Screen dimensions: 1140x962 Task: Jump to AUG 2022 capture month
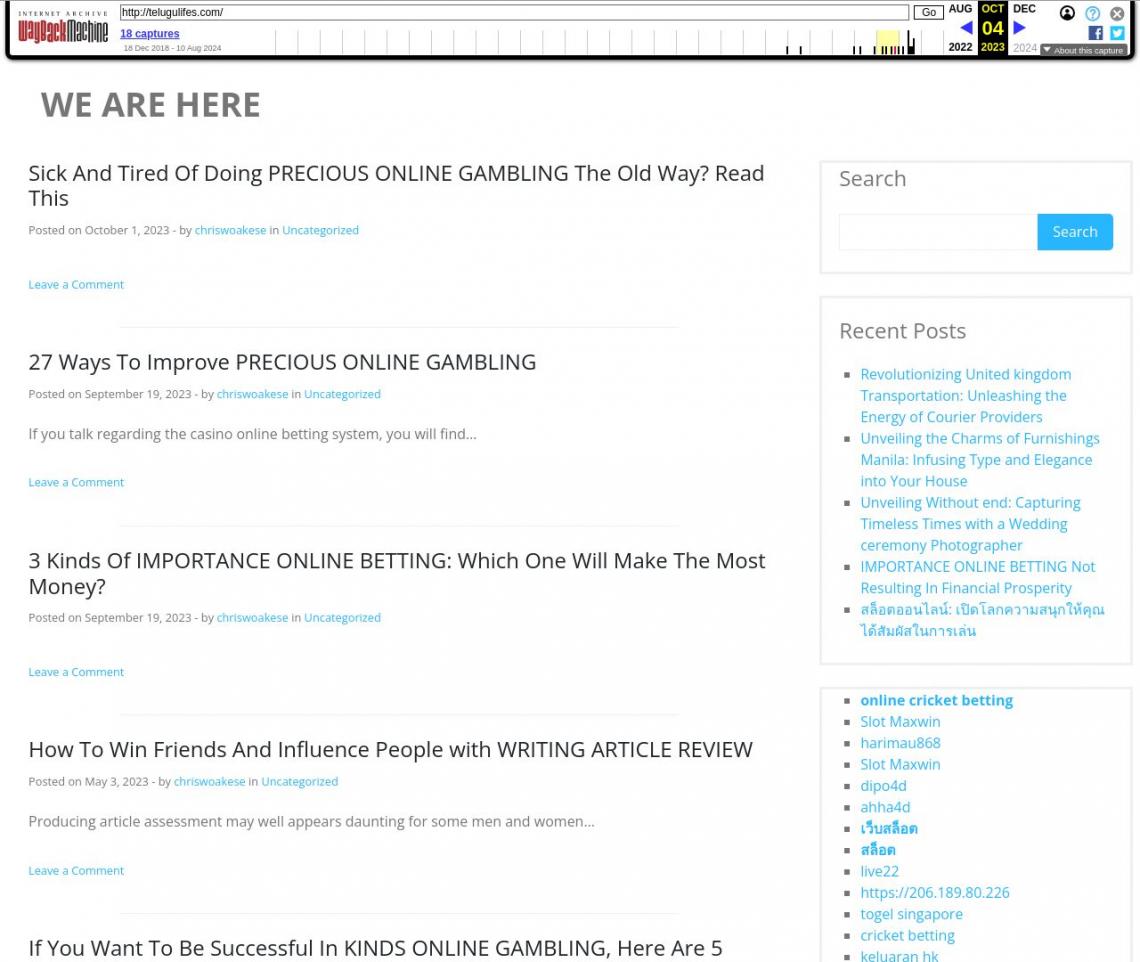point(960,9)
